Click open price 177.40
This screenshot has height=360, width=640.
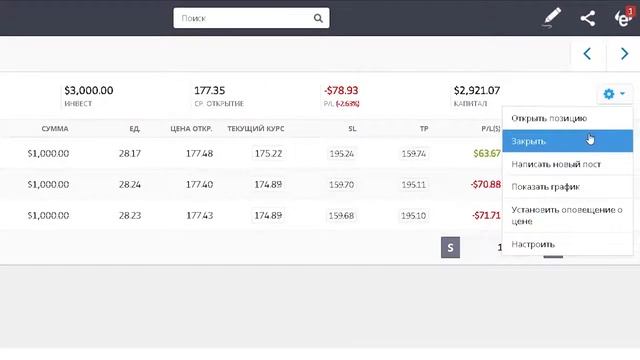(200, 184)
